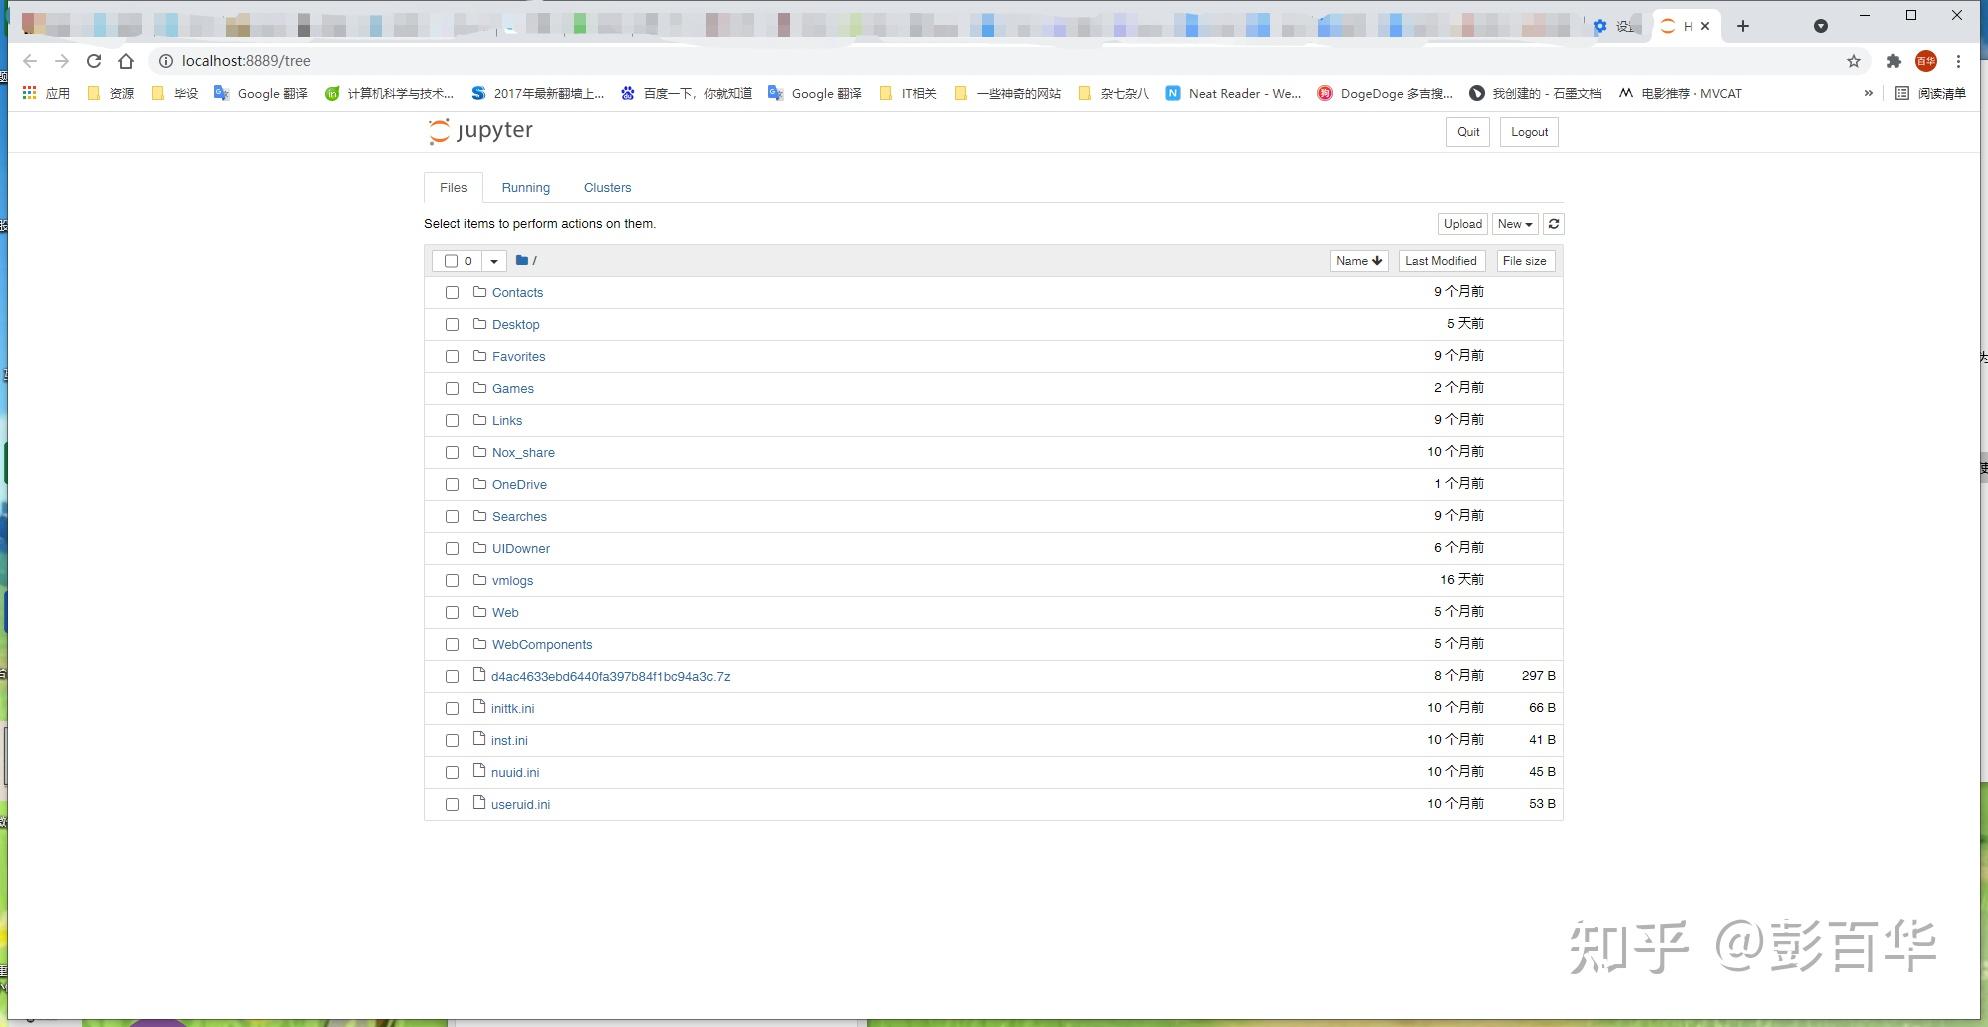
Task: Check the inittk.ini file checkbox
Action: (452, 709)
